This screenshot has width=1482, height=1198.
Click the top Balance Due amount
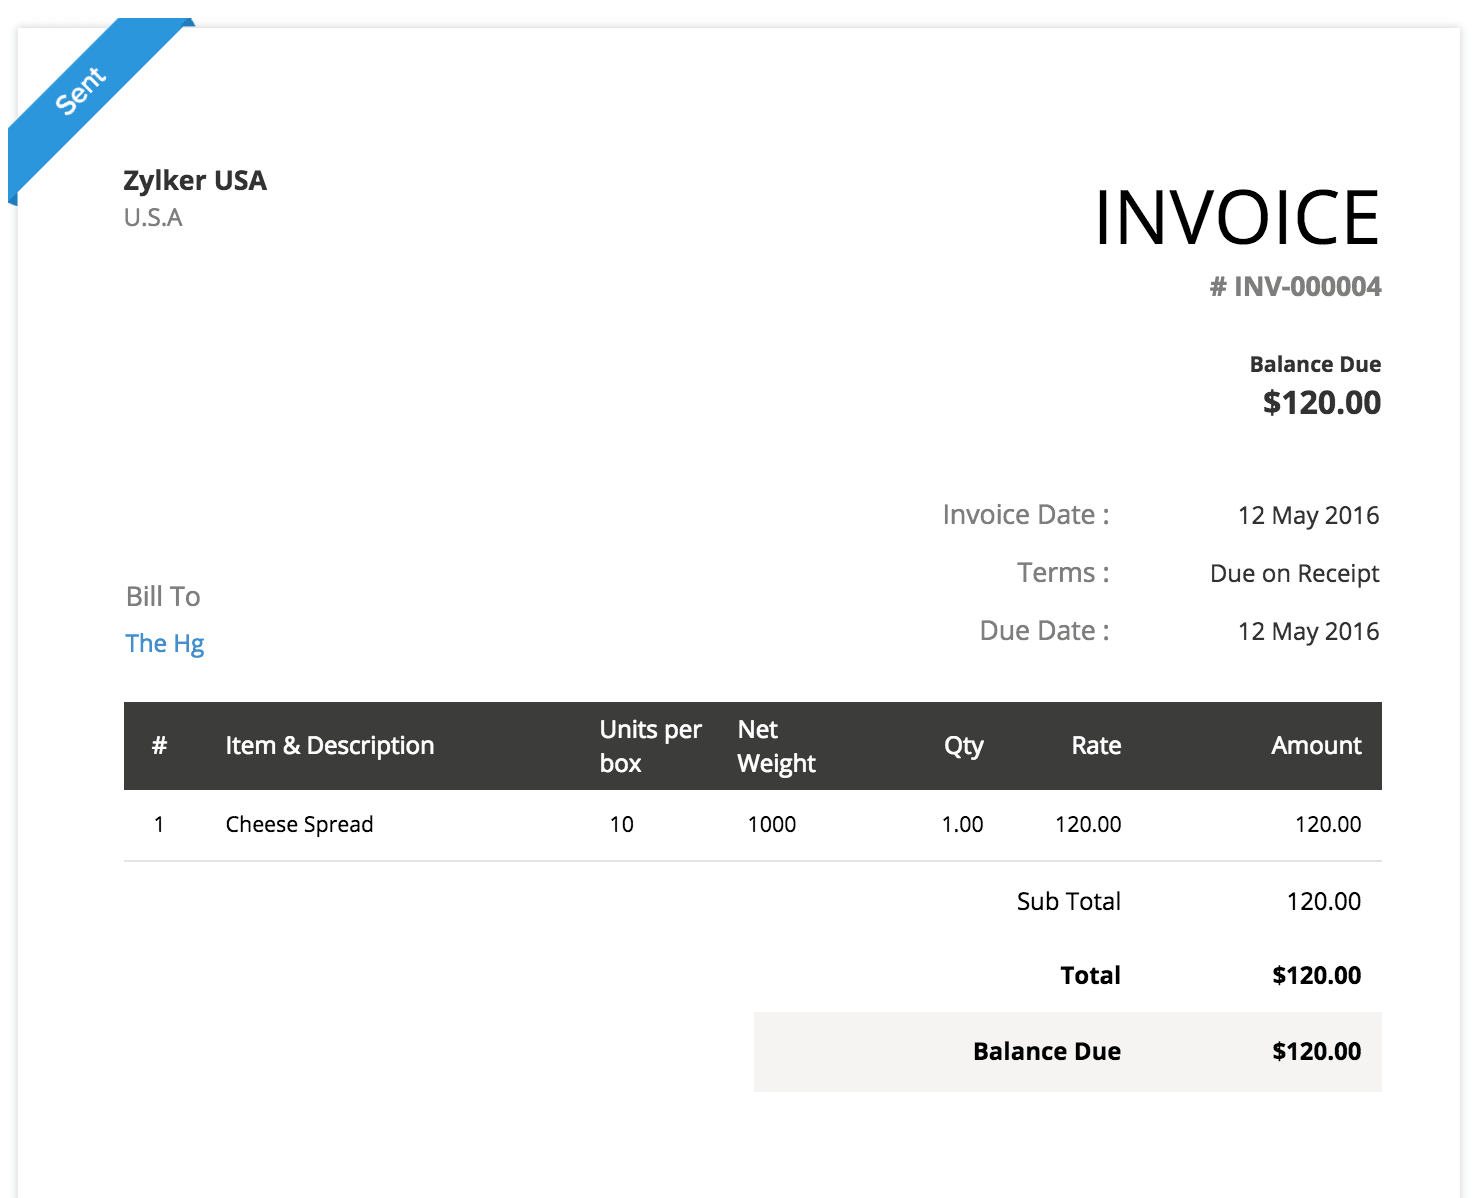coord(1321,403)
